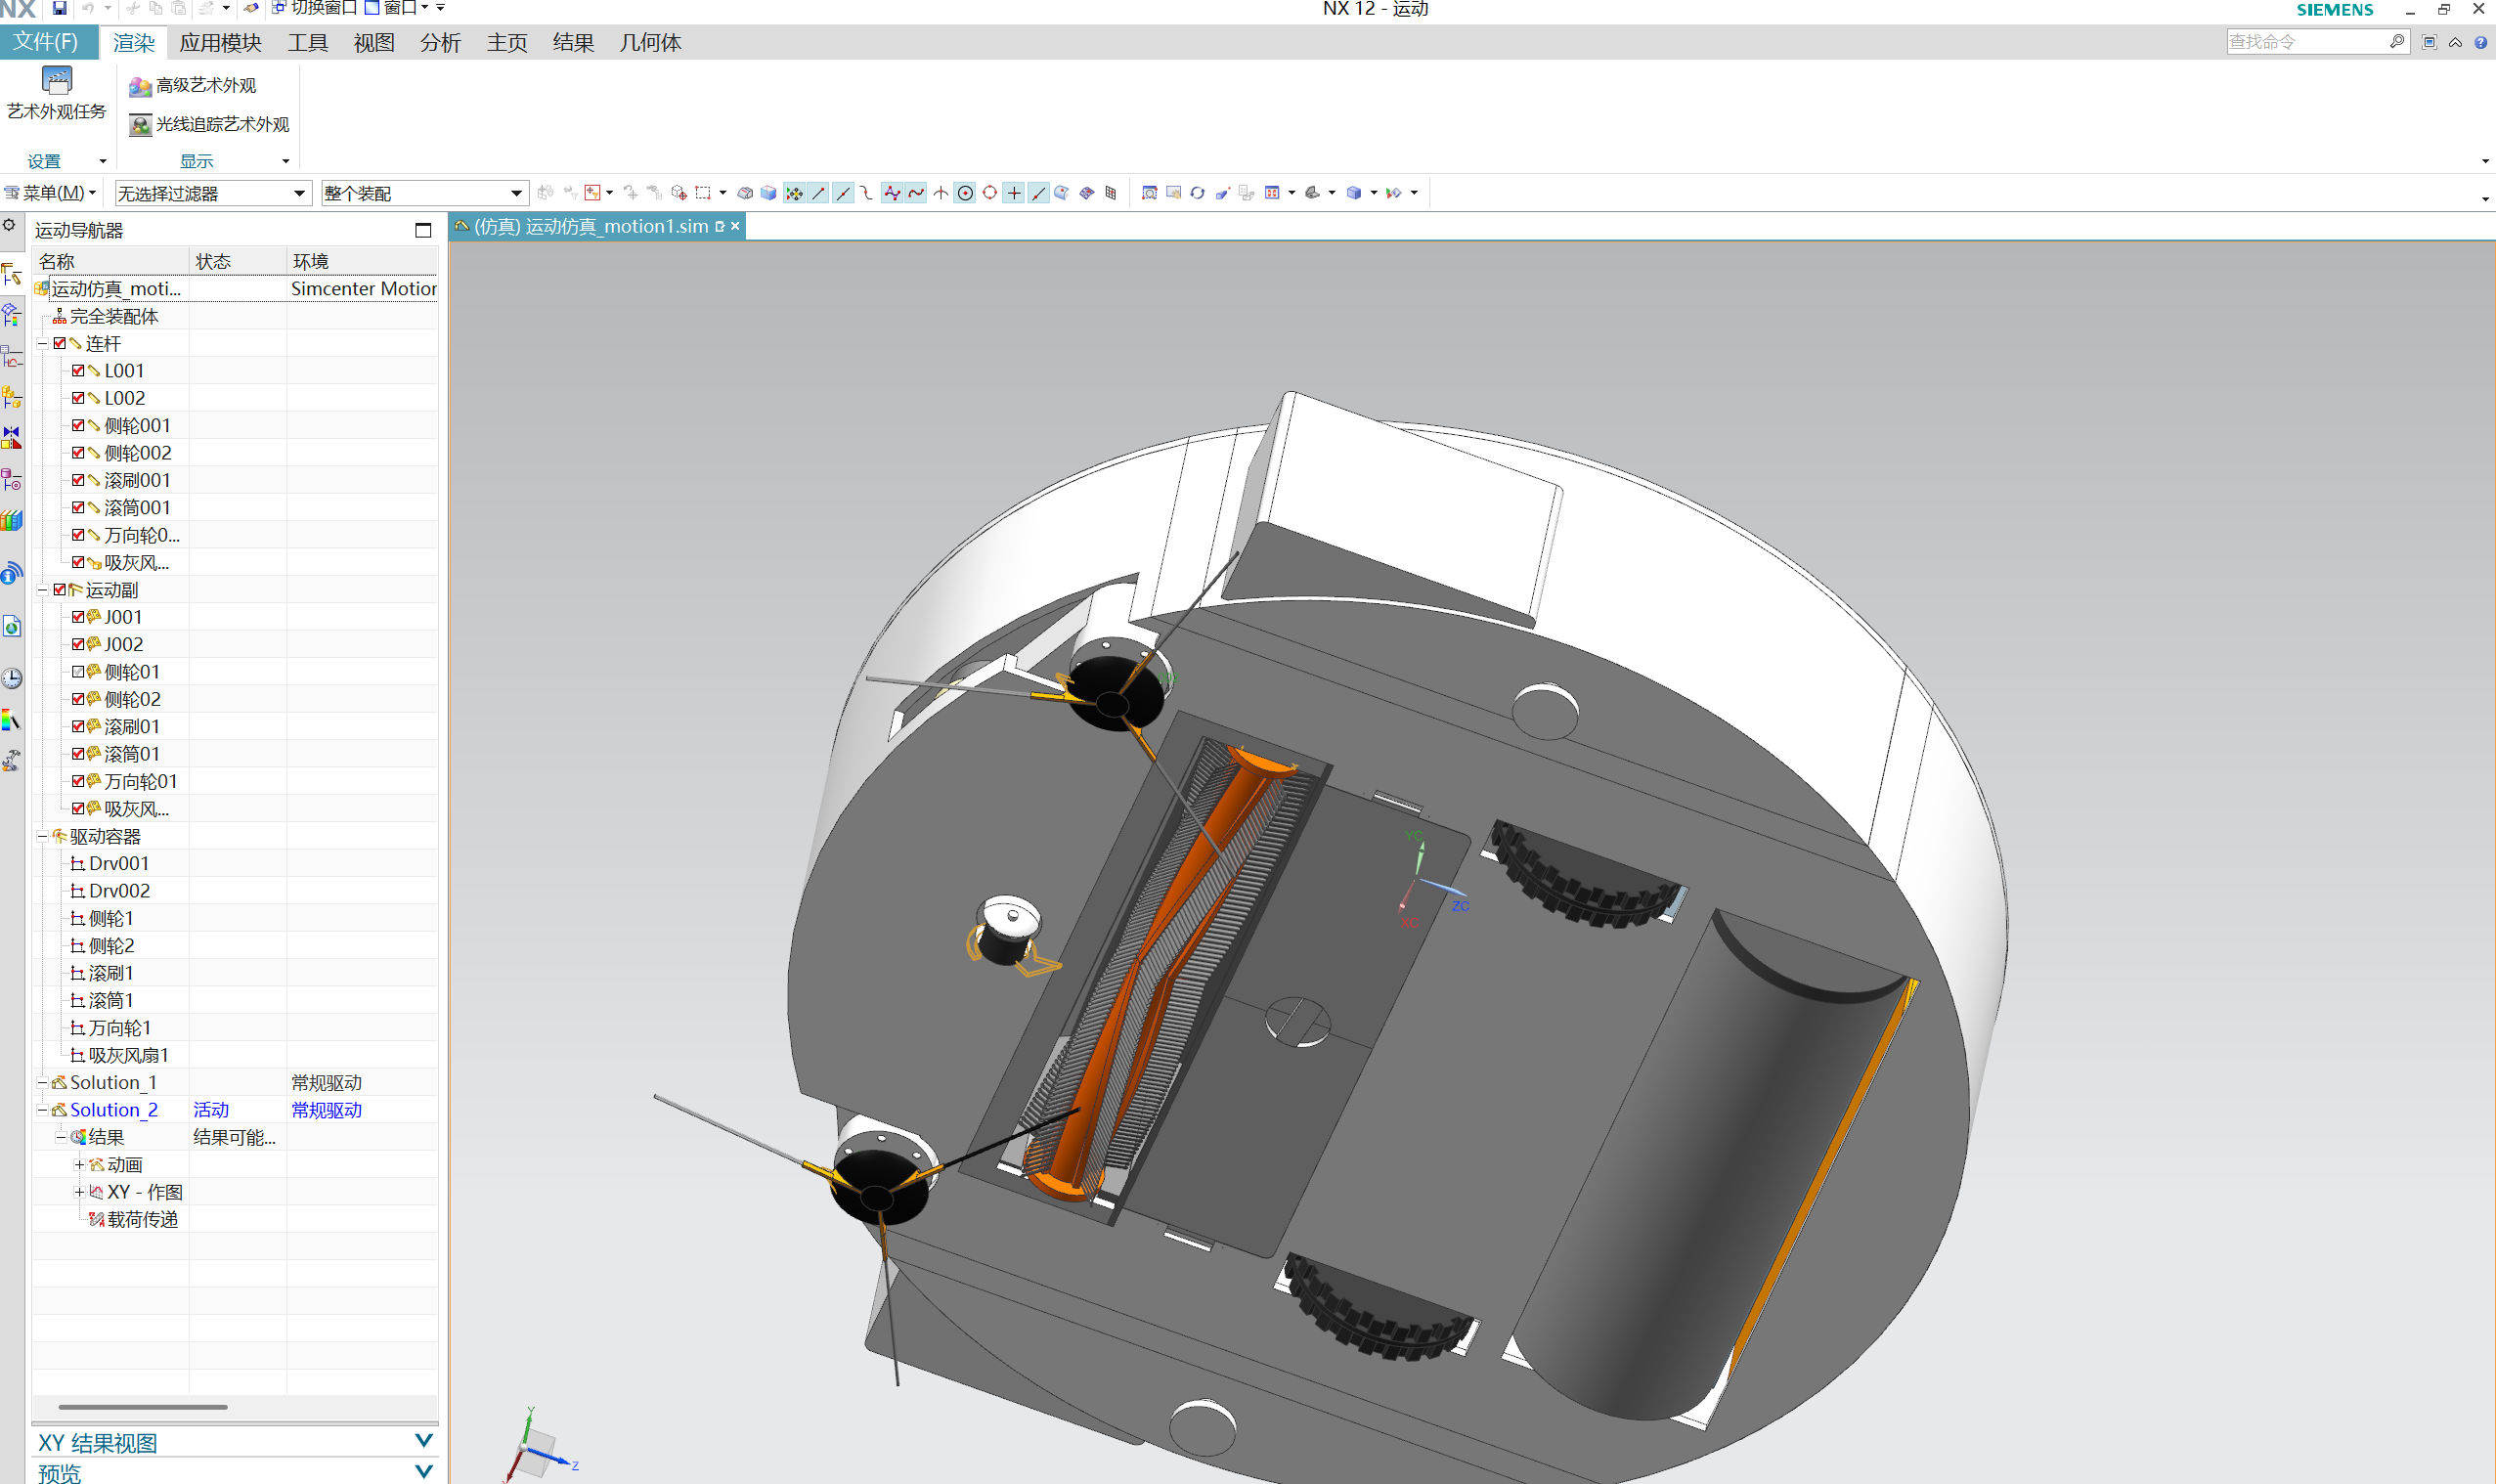Open the 分析 ribbon tab
Image resolution: width=2496 pixels, height=1484 pixels.
[x=440, y=43]
